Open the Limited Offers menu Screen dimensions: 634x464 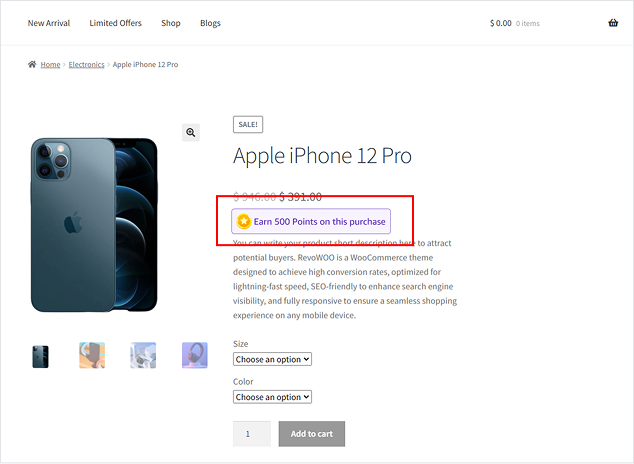coord(115,23)
